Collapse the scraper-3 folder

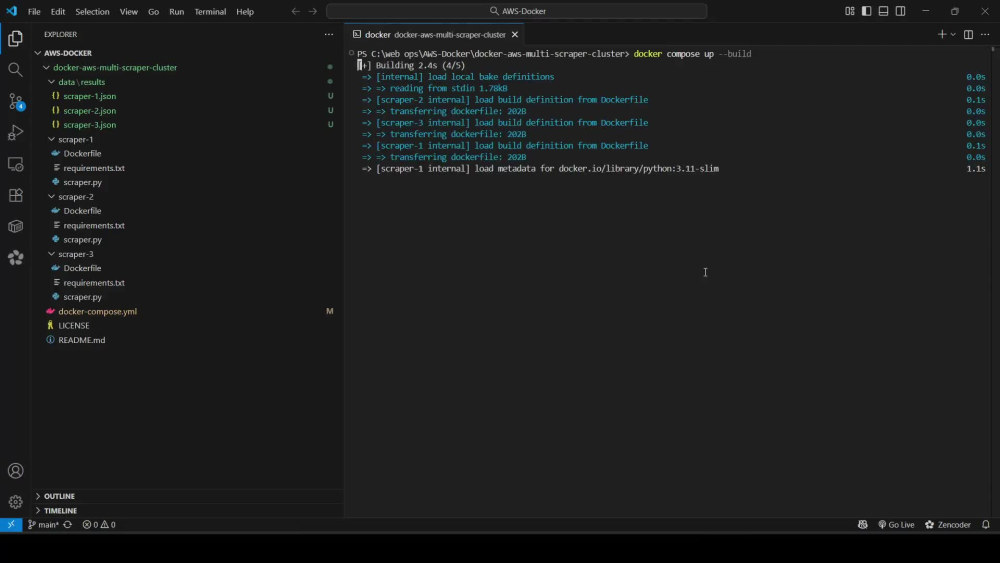pos(52,254)
